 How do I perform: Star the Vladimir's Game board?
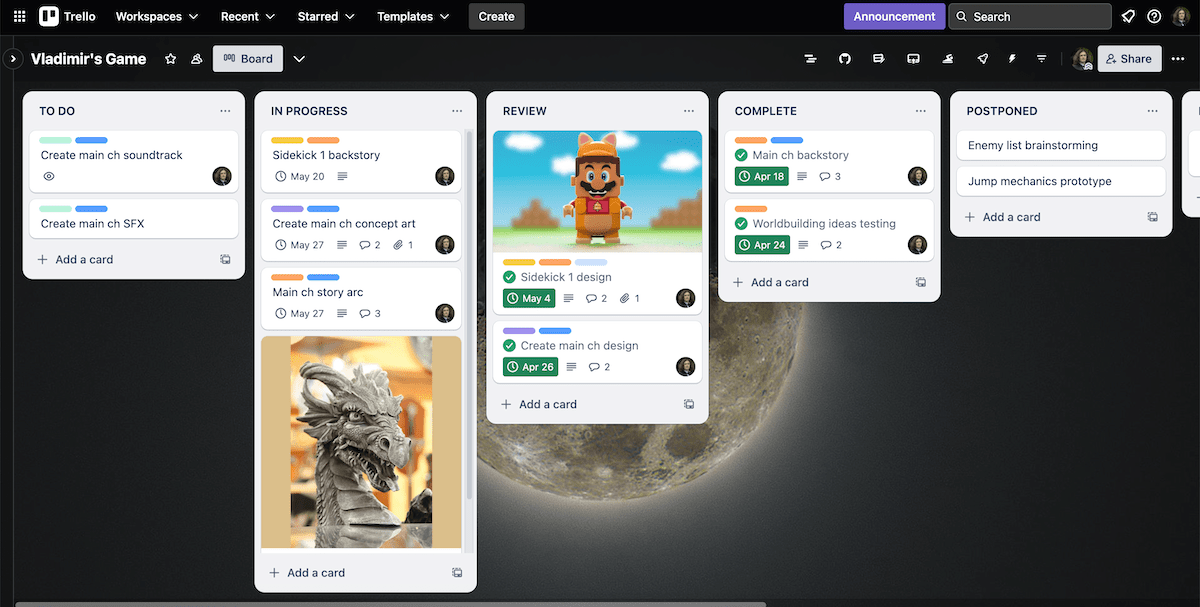[x=170, y=59]
